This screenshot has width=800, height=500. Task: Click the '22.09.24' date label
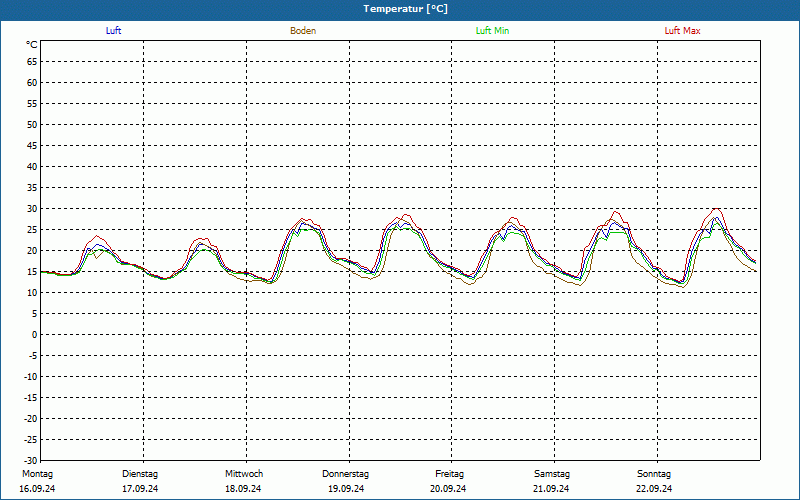point(654,489)
